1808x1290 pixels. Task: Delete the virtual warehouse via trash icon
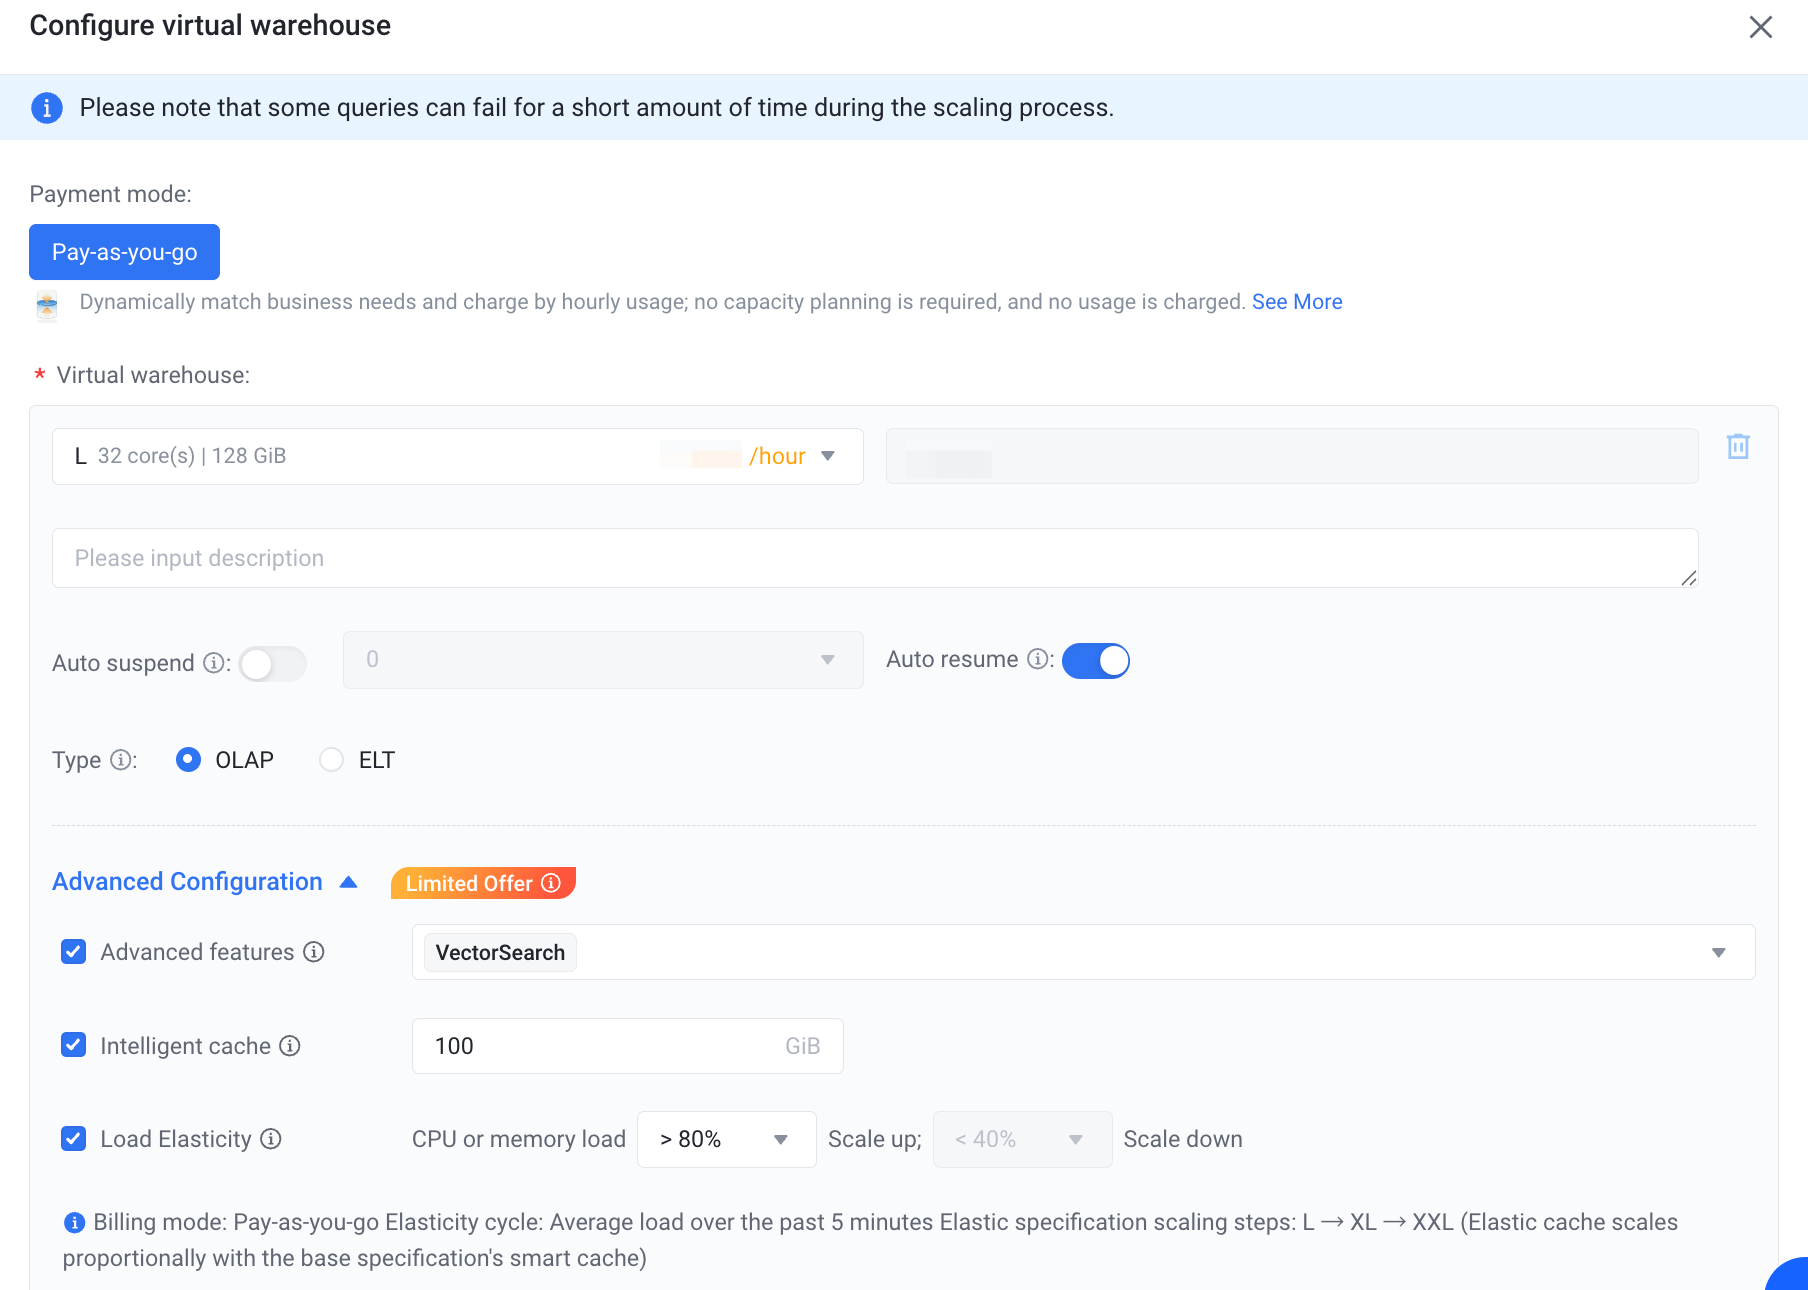[1738, 447]
